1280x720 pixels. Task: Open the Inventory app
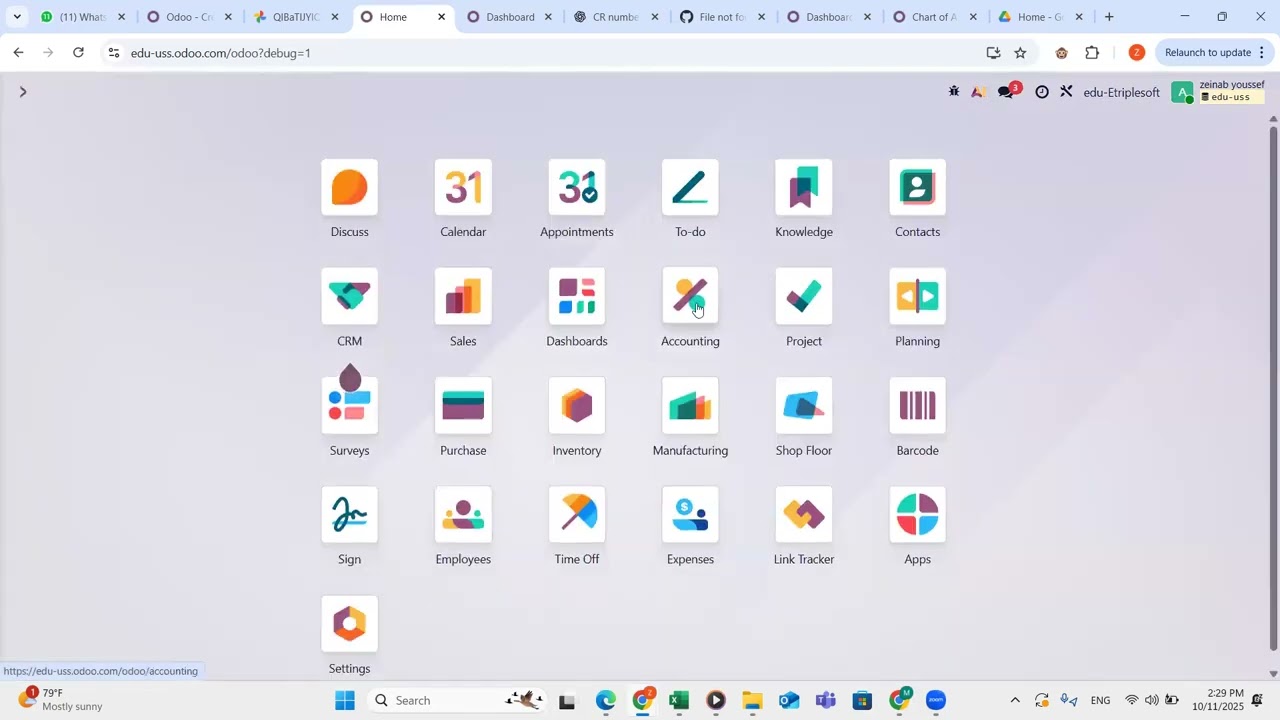(577, 406)
